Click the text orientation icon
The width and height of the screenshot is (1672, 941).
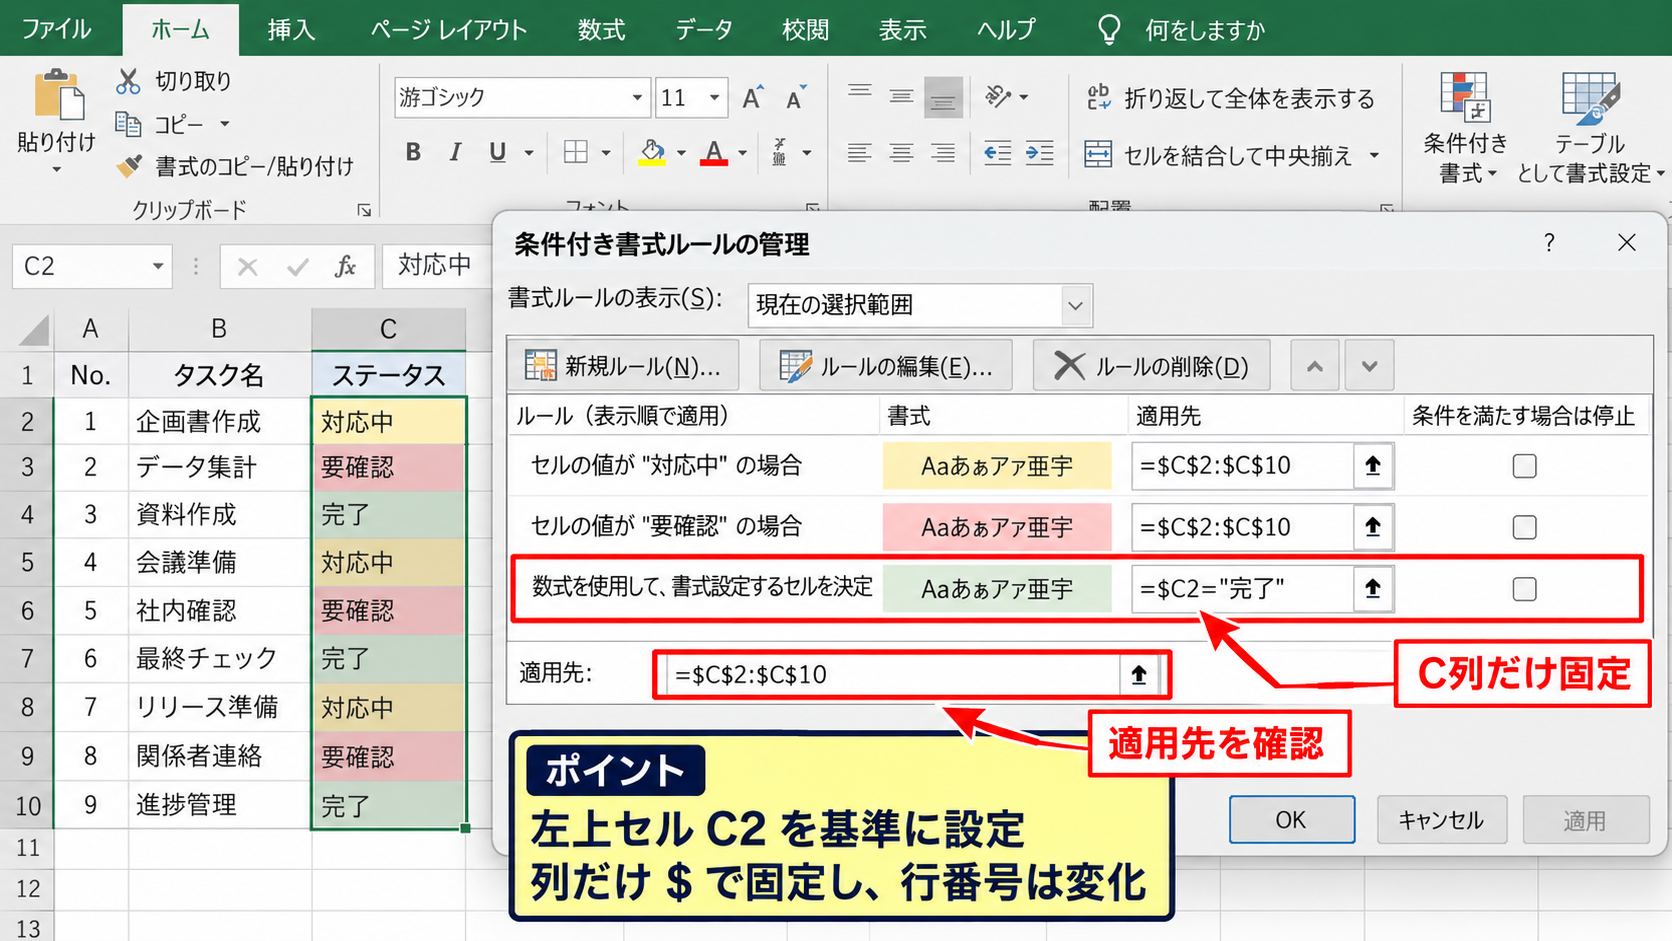click(x=998, y=96)
